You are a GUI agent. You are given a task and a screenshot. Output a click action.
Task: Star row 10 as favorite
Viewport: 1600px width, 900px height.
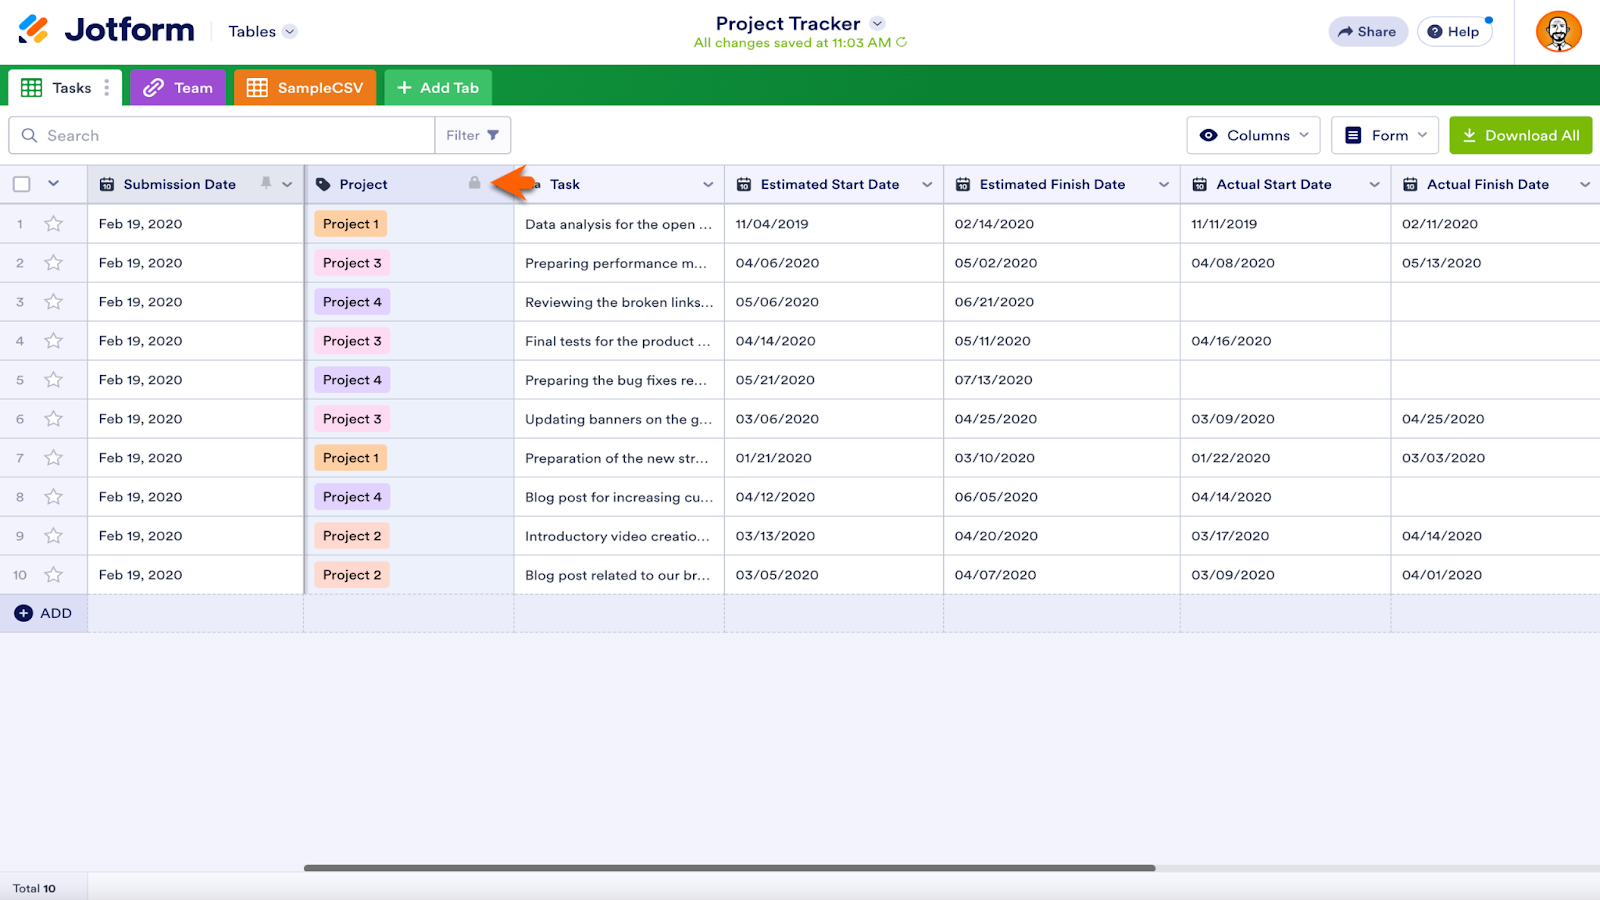pos(54,575)
